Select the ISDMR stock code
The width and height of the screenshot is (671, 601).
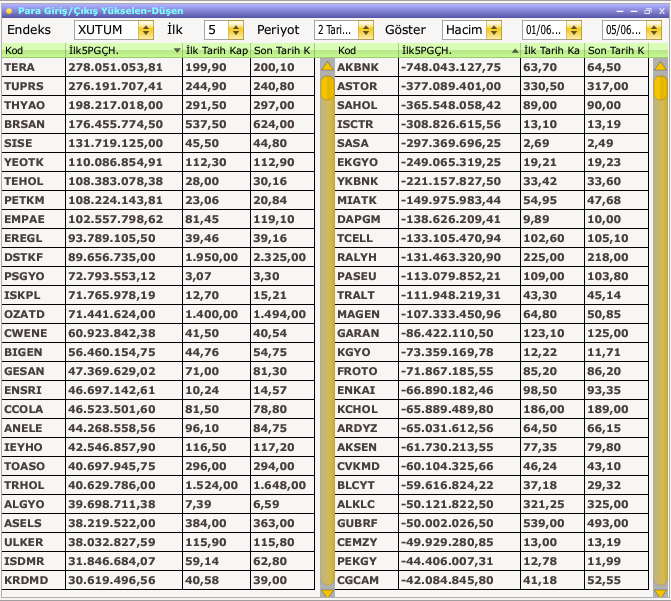tap(24, 561)
